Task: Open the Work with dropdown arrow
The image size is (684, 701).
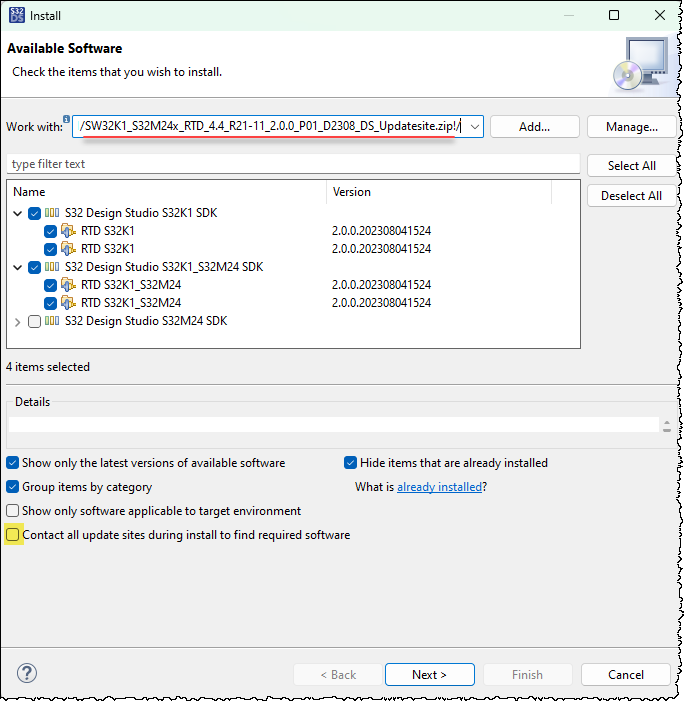Action: (475, 127)
